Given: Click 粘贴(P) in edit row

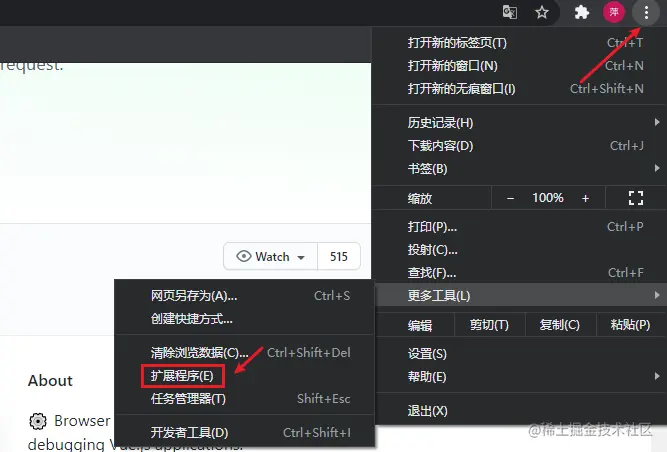Looking at the screenshot, I should tap(630, 325).
